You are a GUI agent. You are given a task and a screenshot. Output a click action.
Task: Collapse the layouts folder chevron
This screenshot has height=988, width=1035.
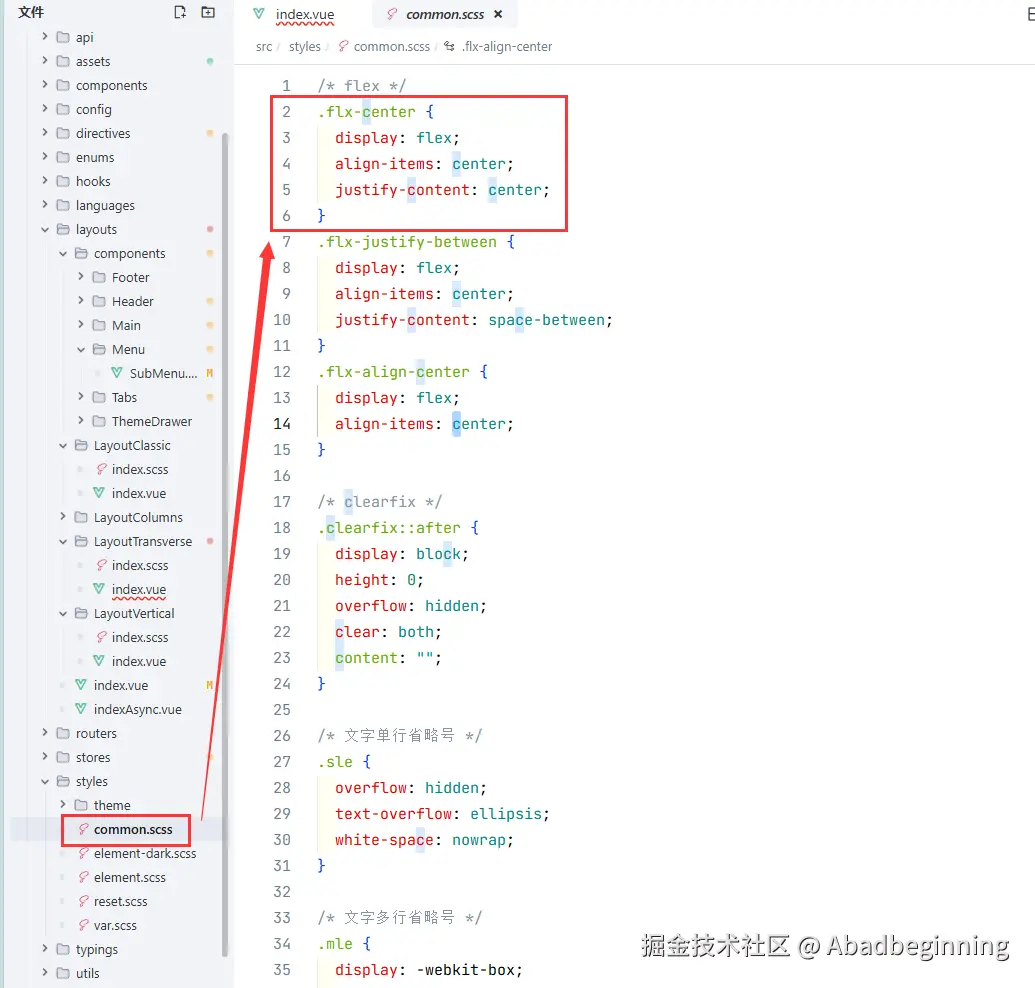[45, 229]
